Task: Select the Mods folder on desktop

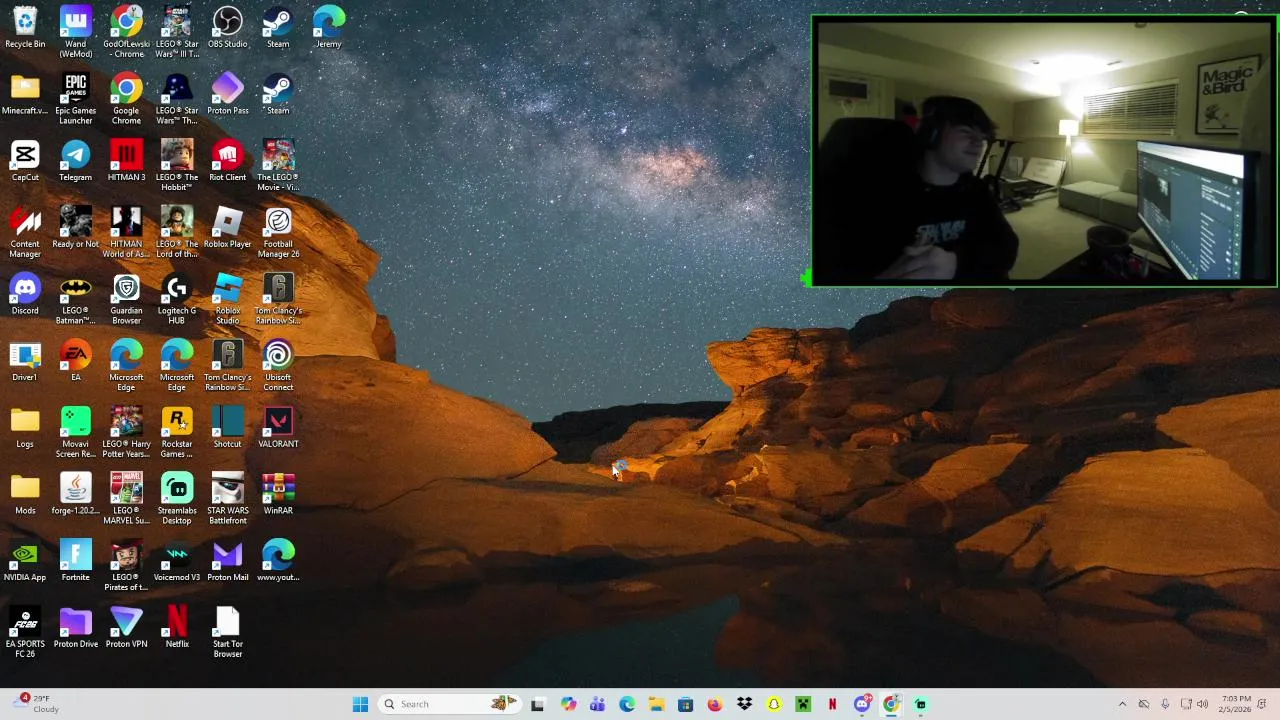Action: (x=25, y=495)
